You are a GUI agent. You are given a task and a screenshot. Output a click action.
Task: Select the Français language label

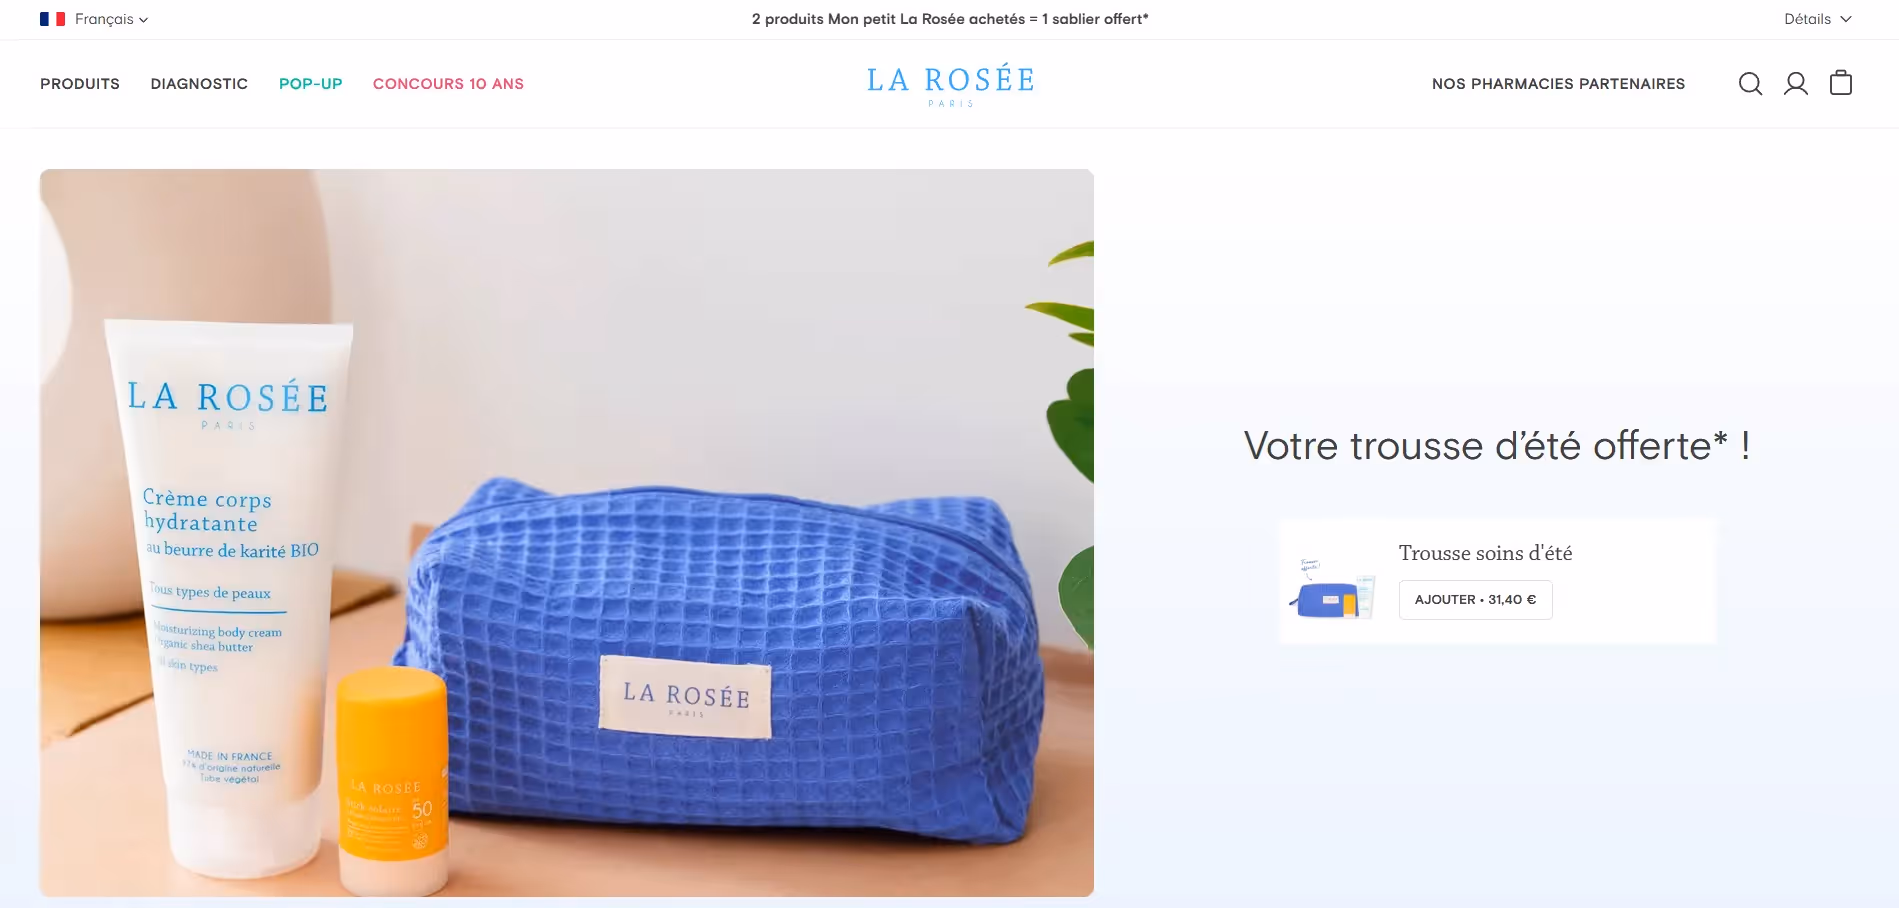pyautogui.click(x=104, y=19)
